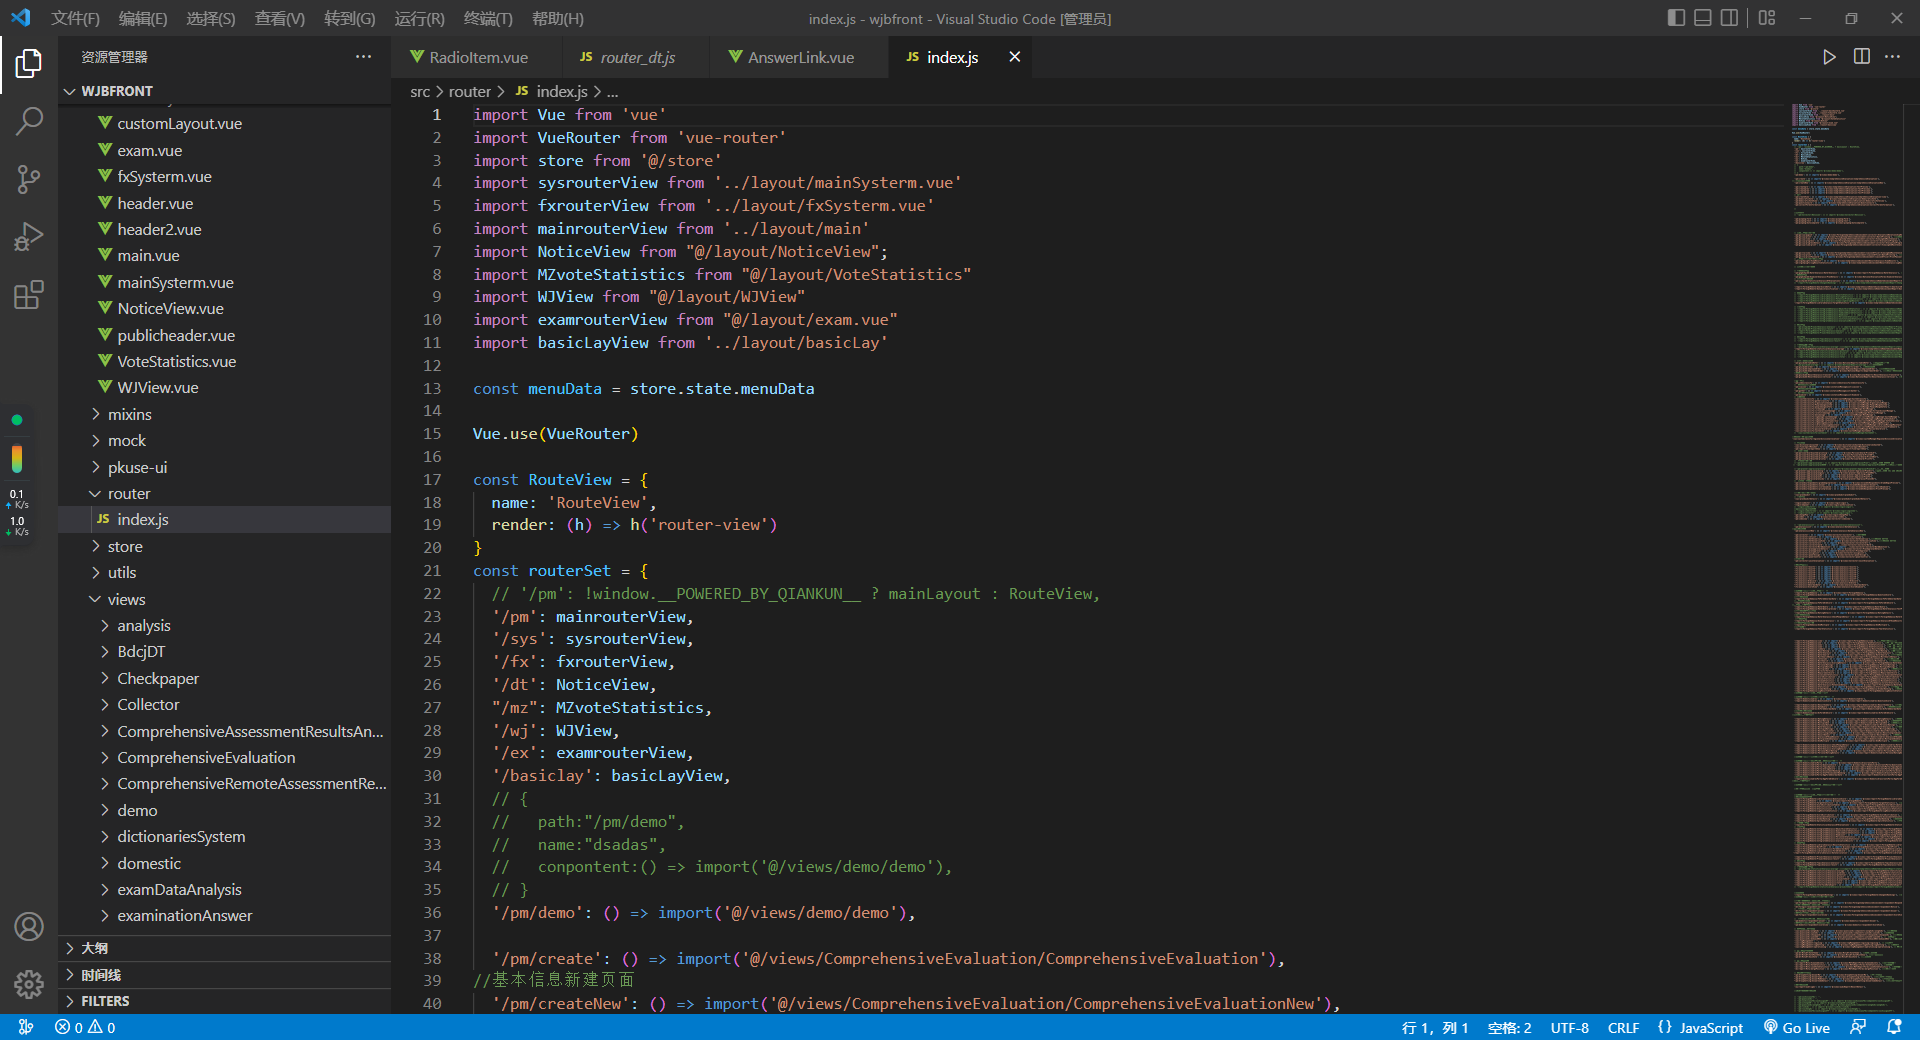Click the VS Code logo icon

coord(21,18)
